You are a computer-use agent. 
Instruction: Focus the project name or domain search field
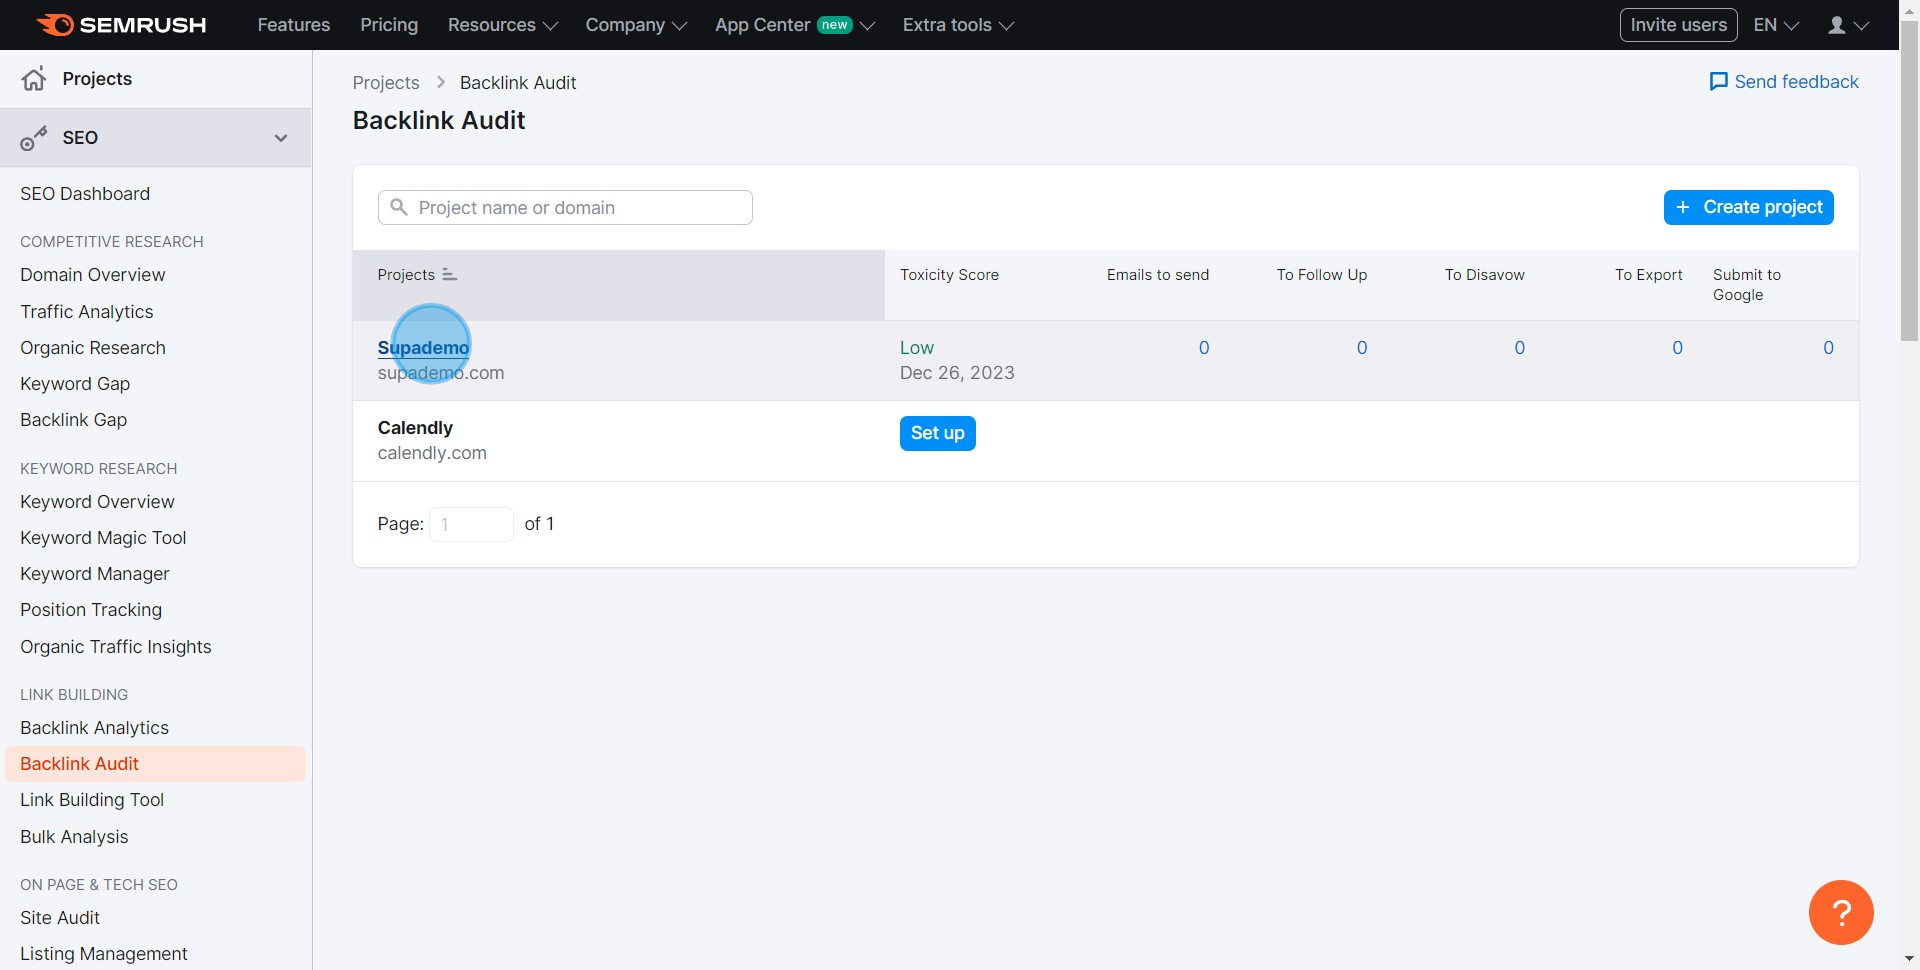[565, 208]
